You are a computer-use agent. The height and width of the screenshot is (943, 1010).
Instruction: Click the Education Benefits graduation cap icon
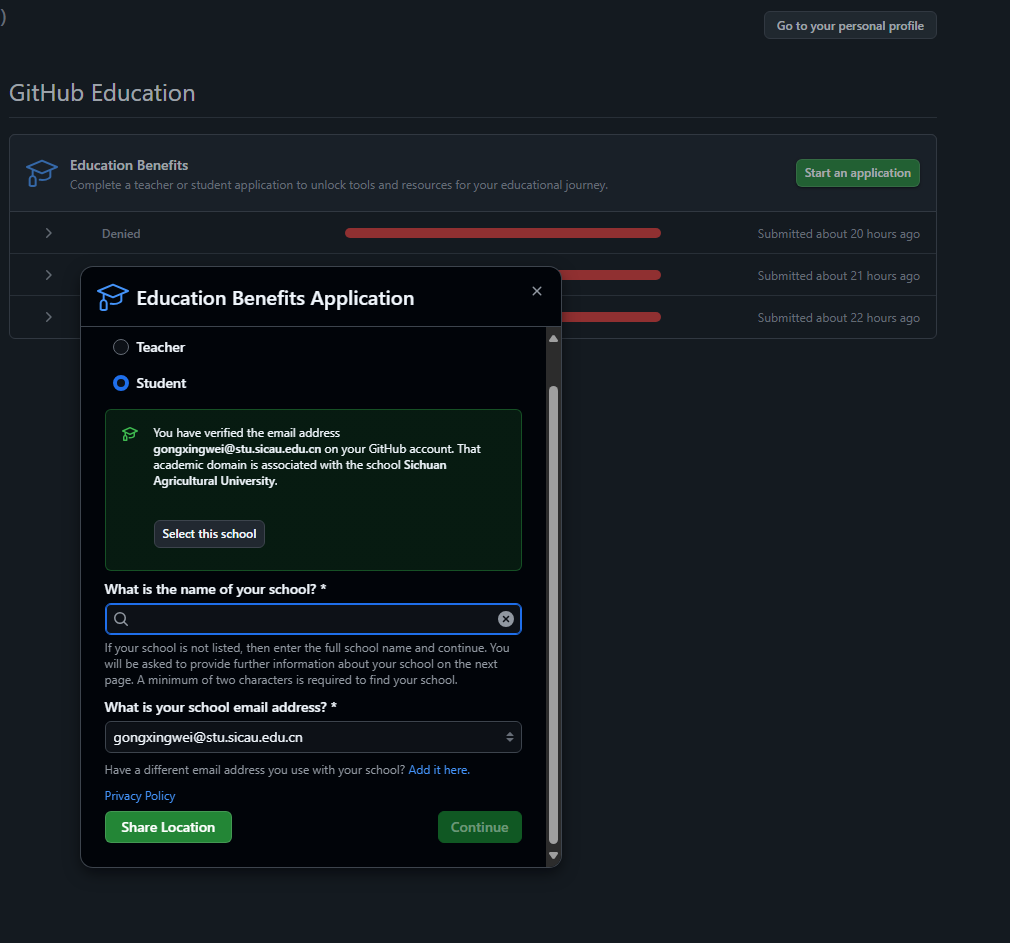42,173
